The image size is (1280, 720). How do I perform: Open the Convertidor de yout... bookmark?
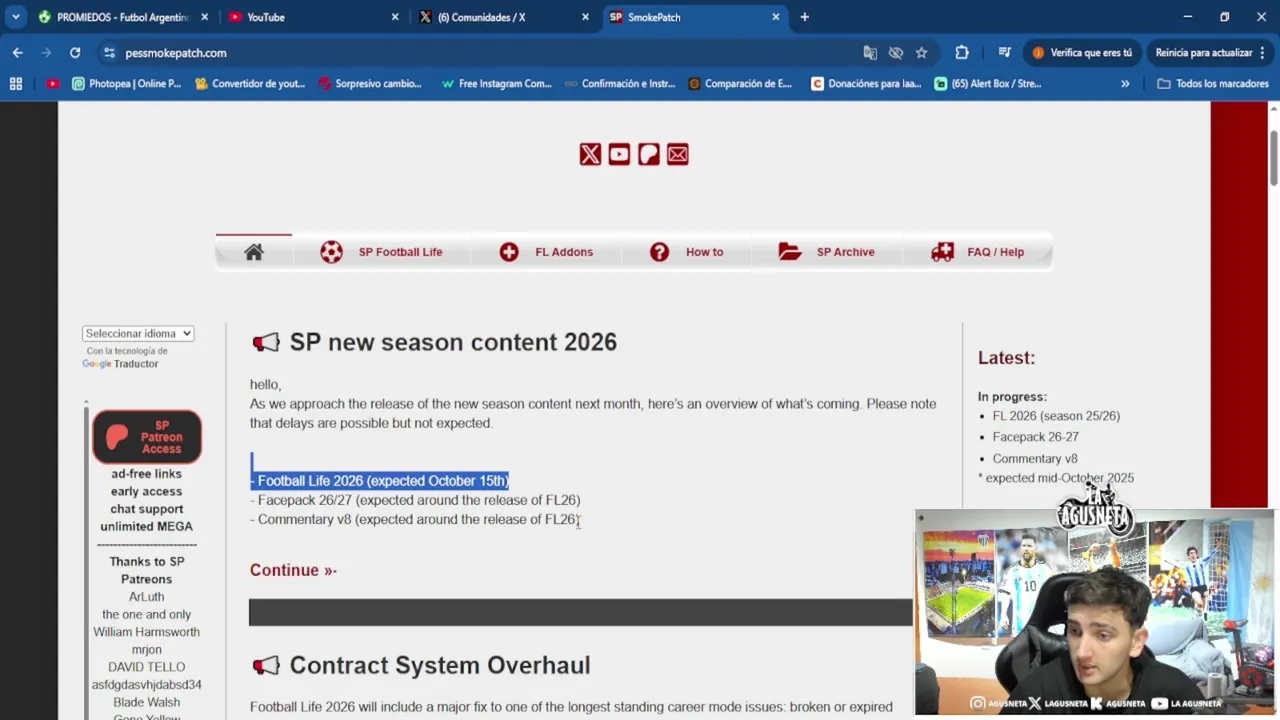click(250, 84)
